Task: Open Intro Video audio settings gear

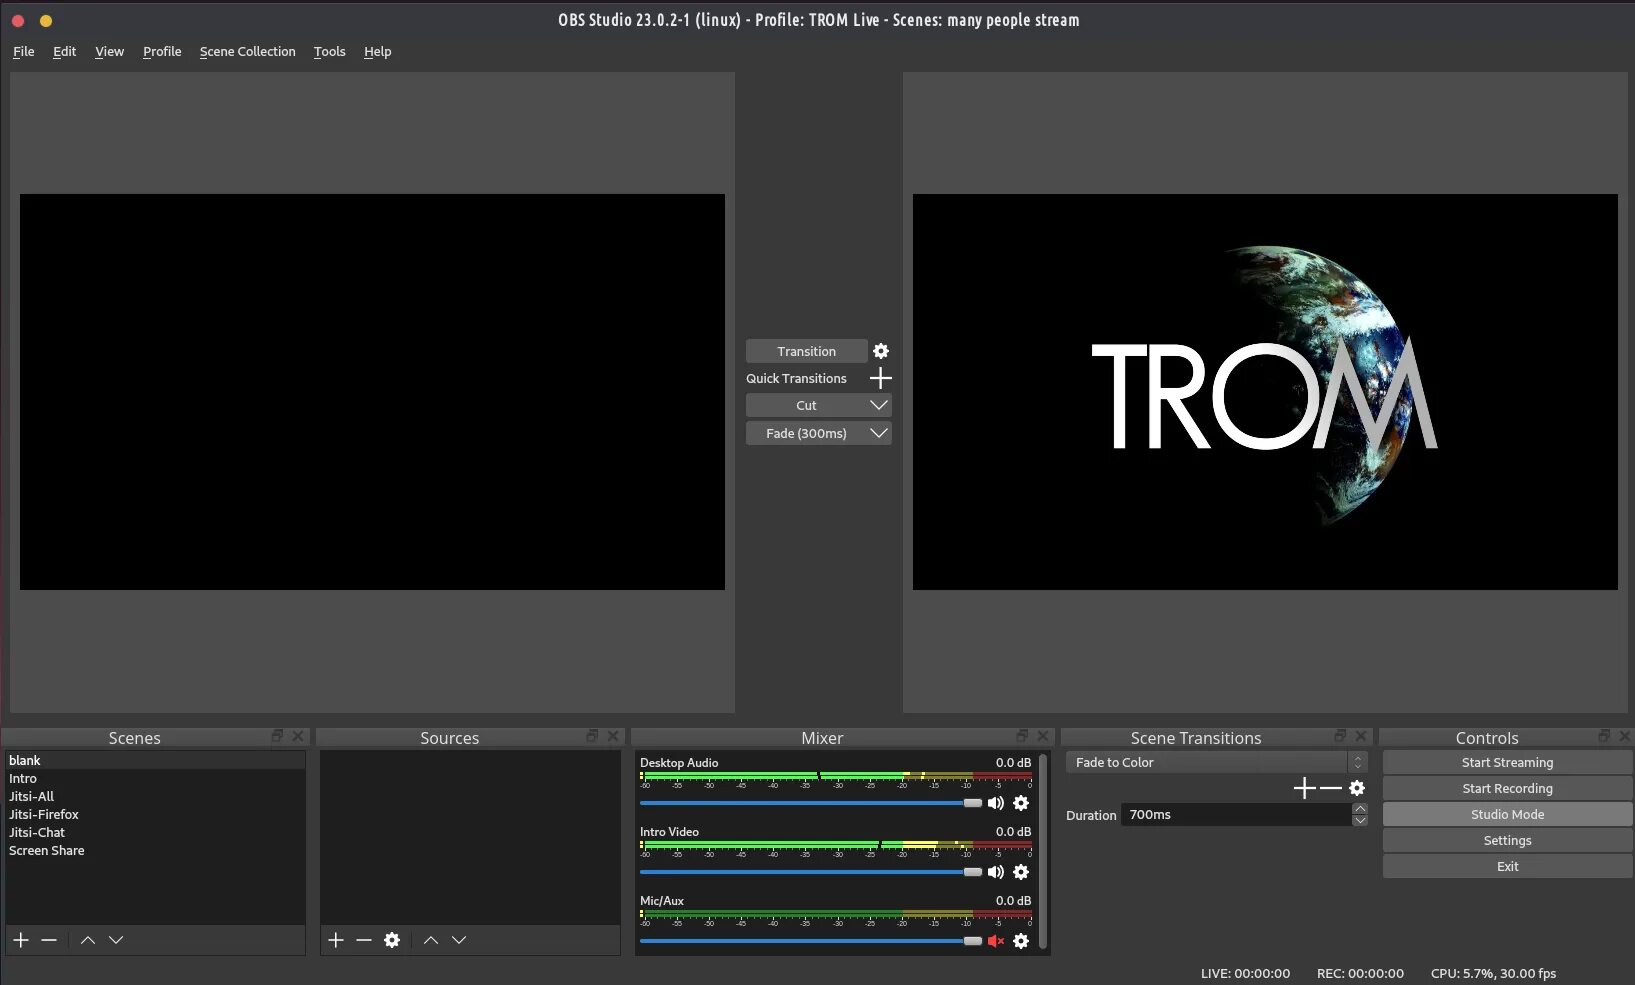Action: (x=1021, y=872)
